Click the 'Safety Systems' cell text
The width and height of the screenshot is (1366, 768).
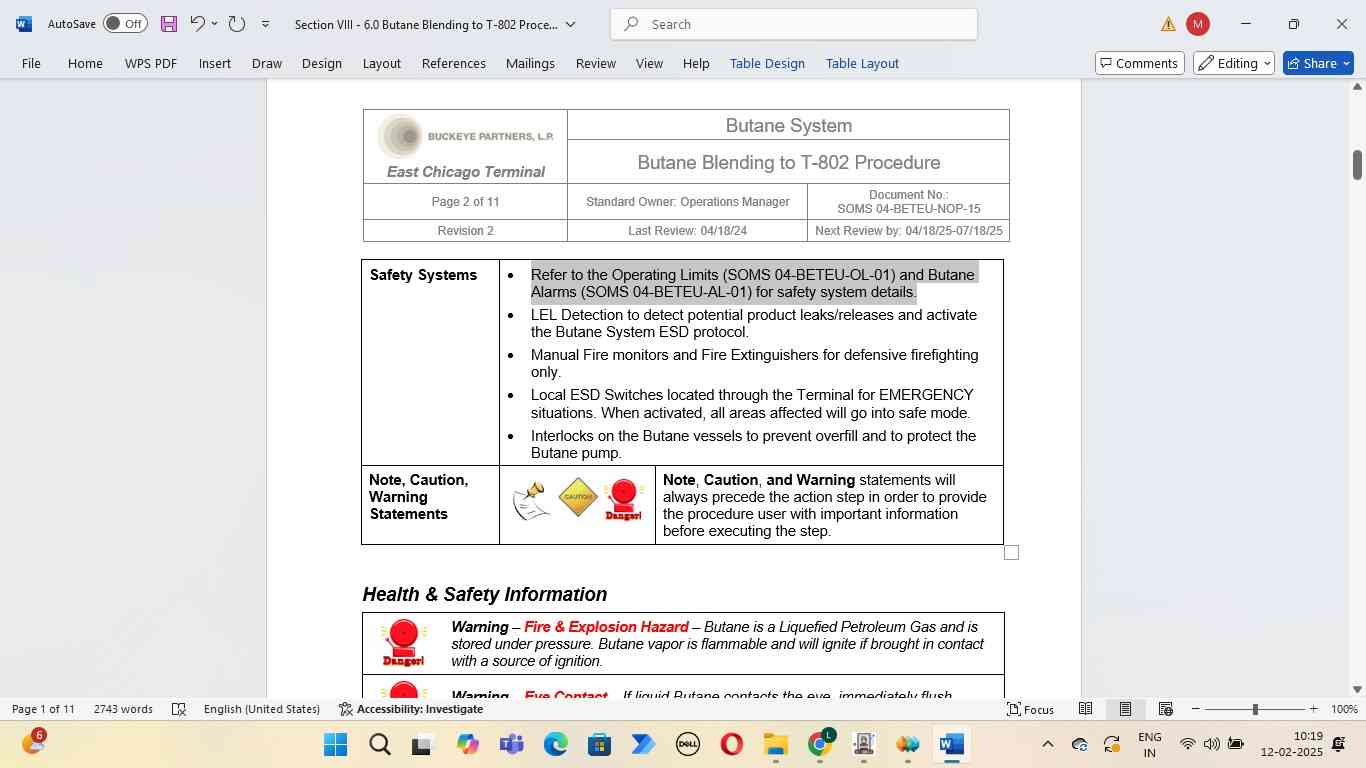coord(423,275)
